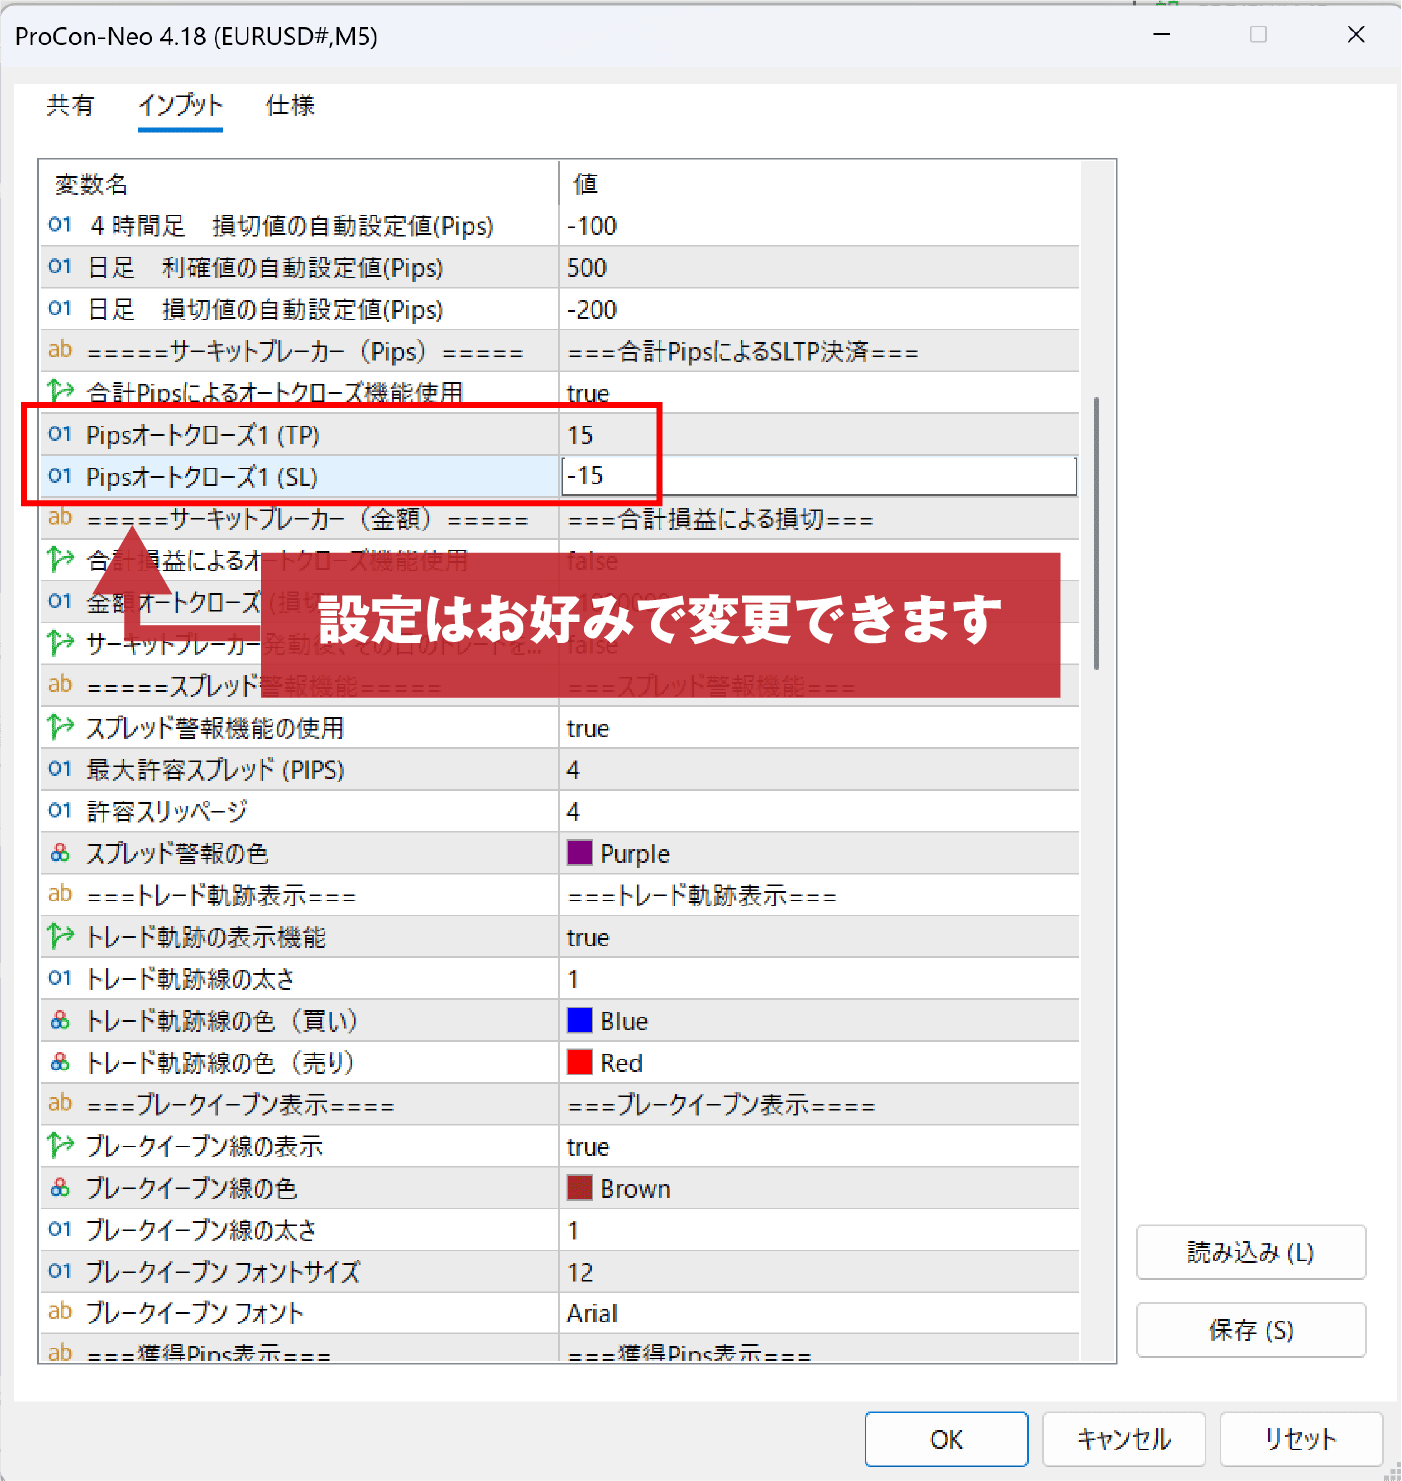Click the string icon beside ===トレード軌跡表示===
The height and width of the screenshot is (1481, 1402).
tap(60, 894)
